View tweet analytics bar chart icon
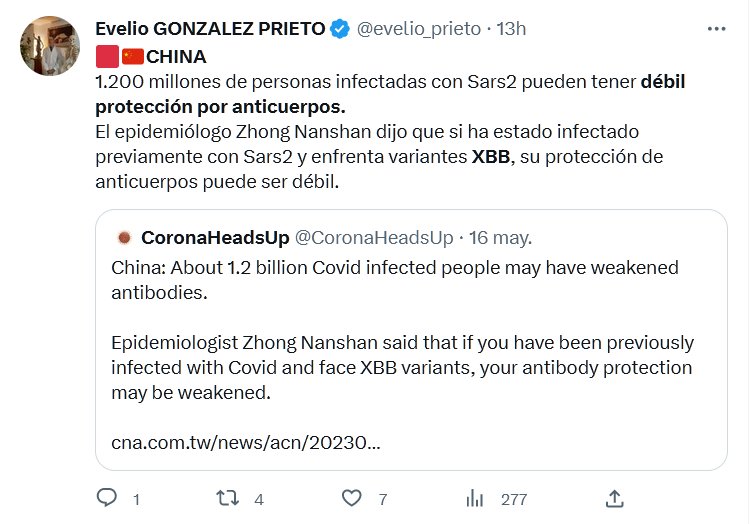The image size is (750, 524). tap(475, 498)
